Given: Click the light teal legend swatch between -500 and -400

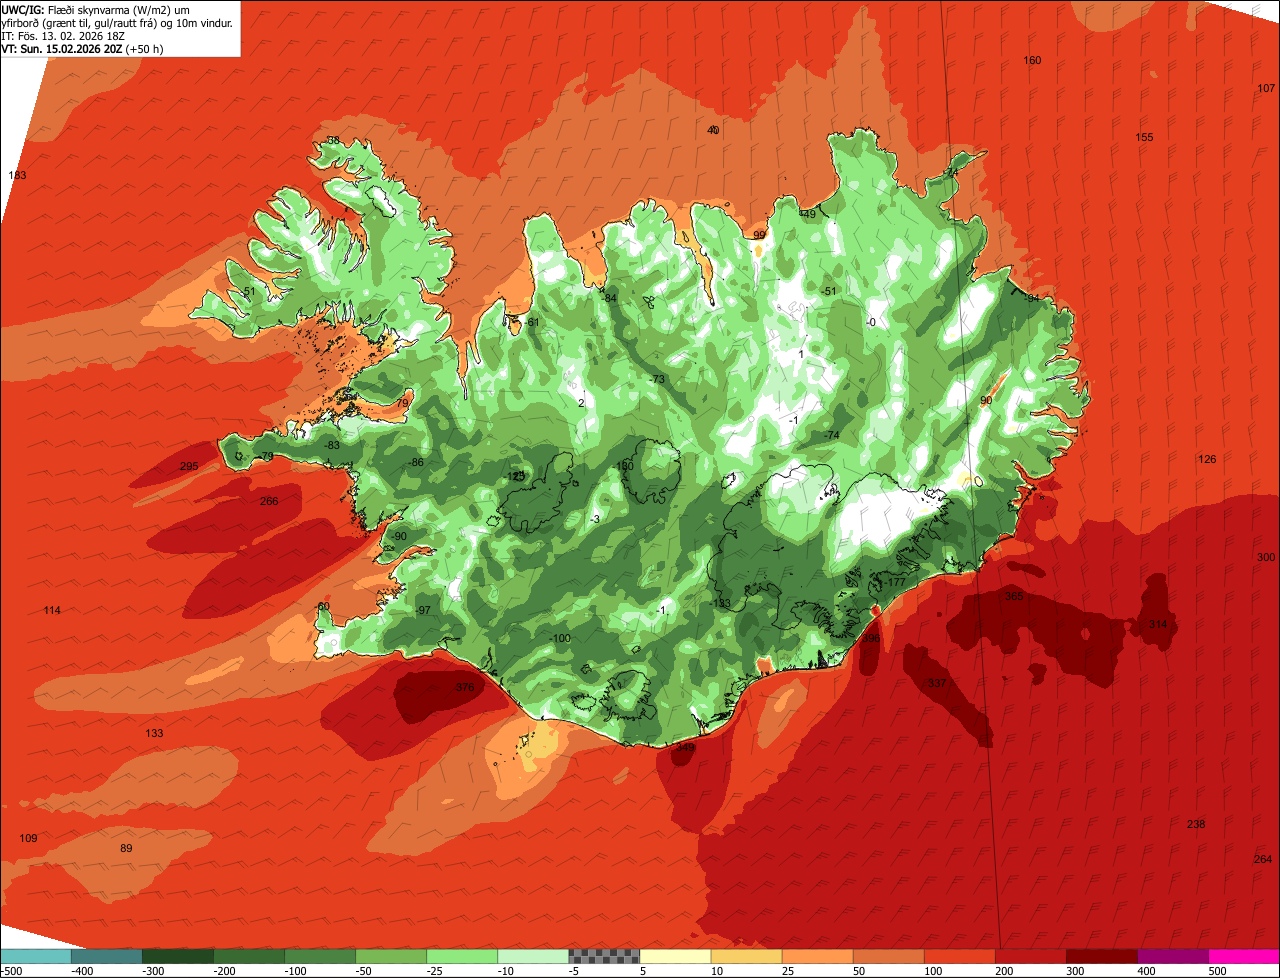Looking at the screenshot, I should pos(36,956).
